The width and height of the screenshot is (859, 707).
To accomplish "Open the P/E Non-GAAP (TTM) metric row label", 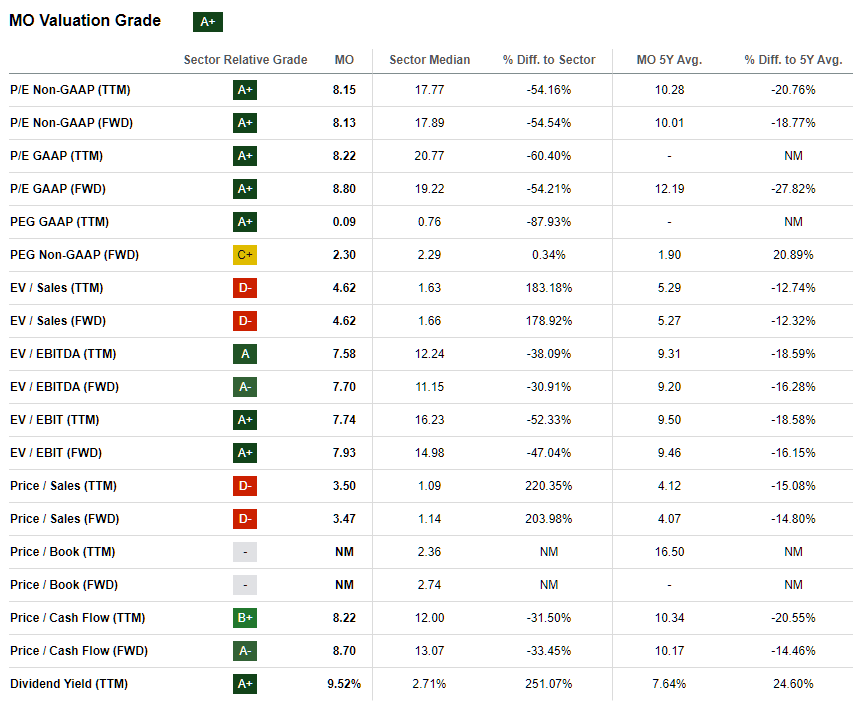I will point(70,90).
